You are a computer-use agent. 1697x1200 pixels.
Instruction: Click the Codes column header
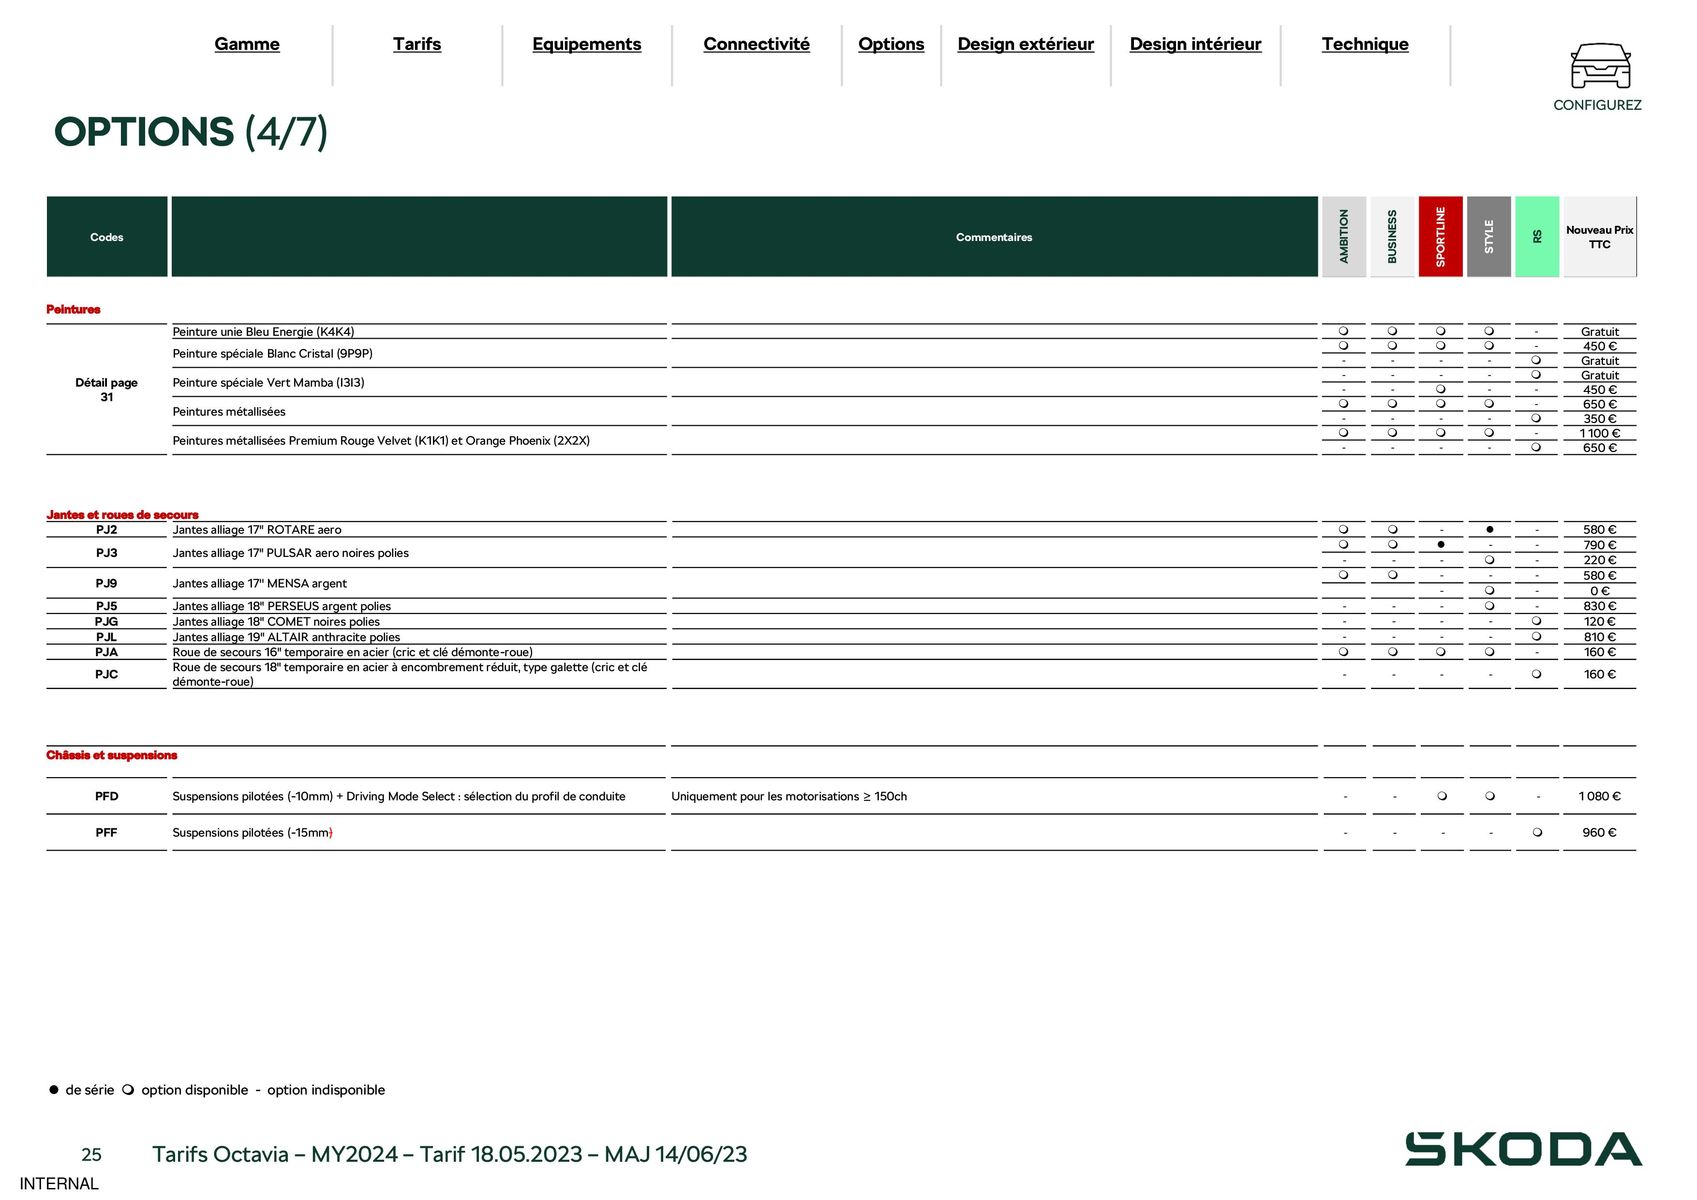tap(107, 237)
